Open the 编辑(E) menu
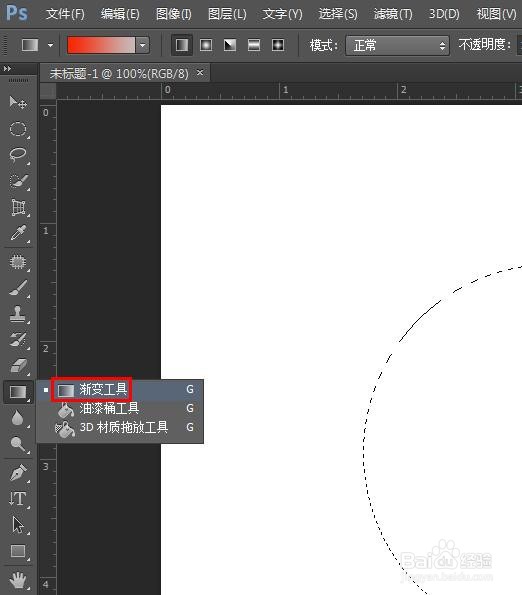Image resolution: width=522 pixels, height=595 pixels. 120,14
